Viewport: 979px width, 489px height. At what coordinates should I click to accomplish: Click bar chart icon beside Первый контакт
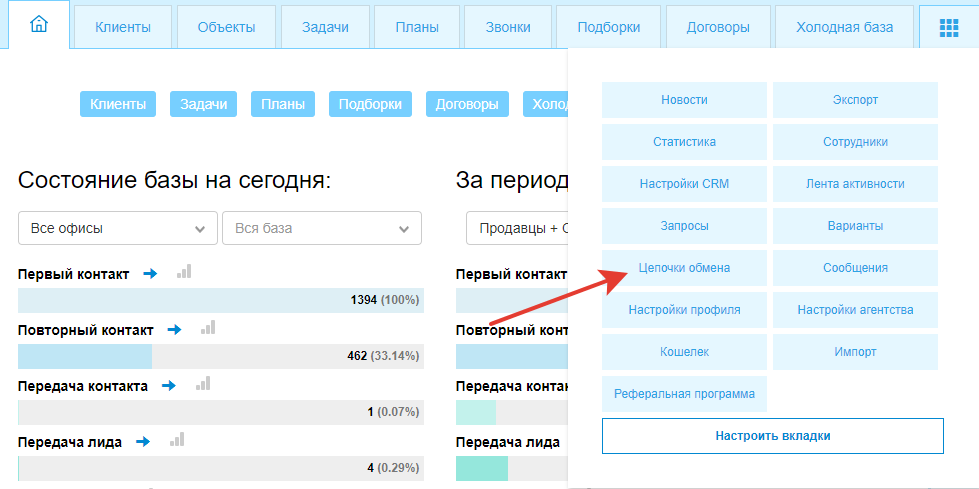(183, 272)
